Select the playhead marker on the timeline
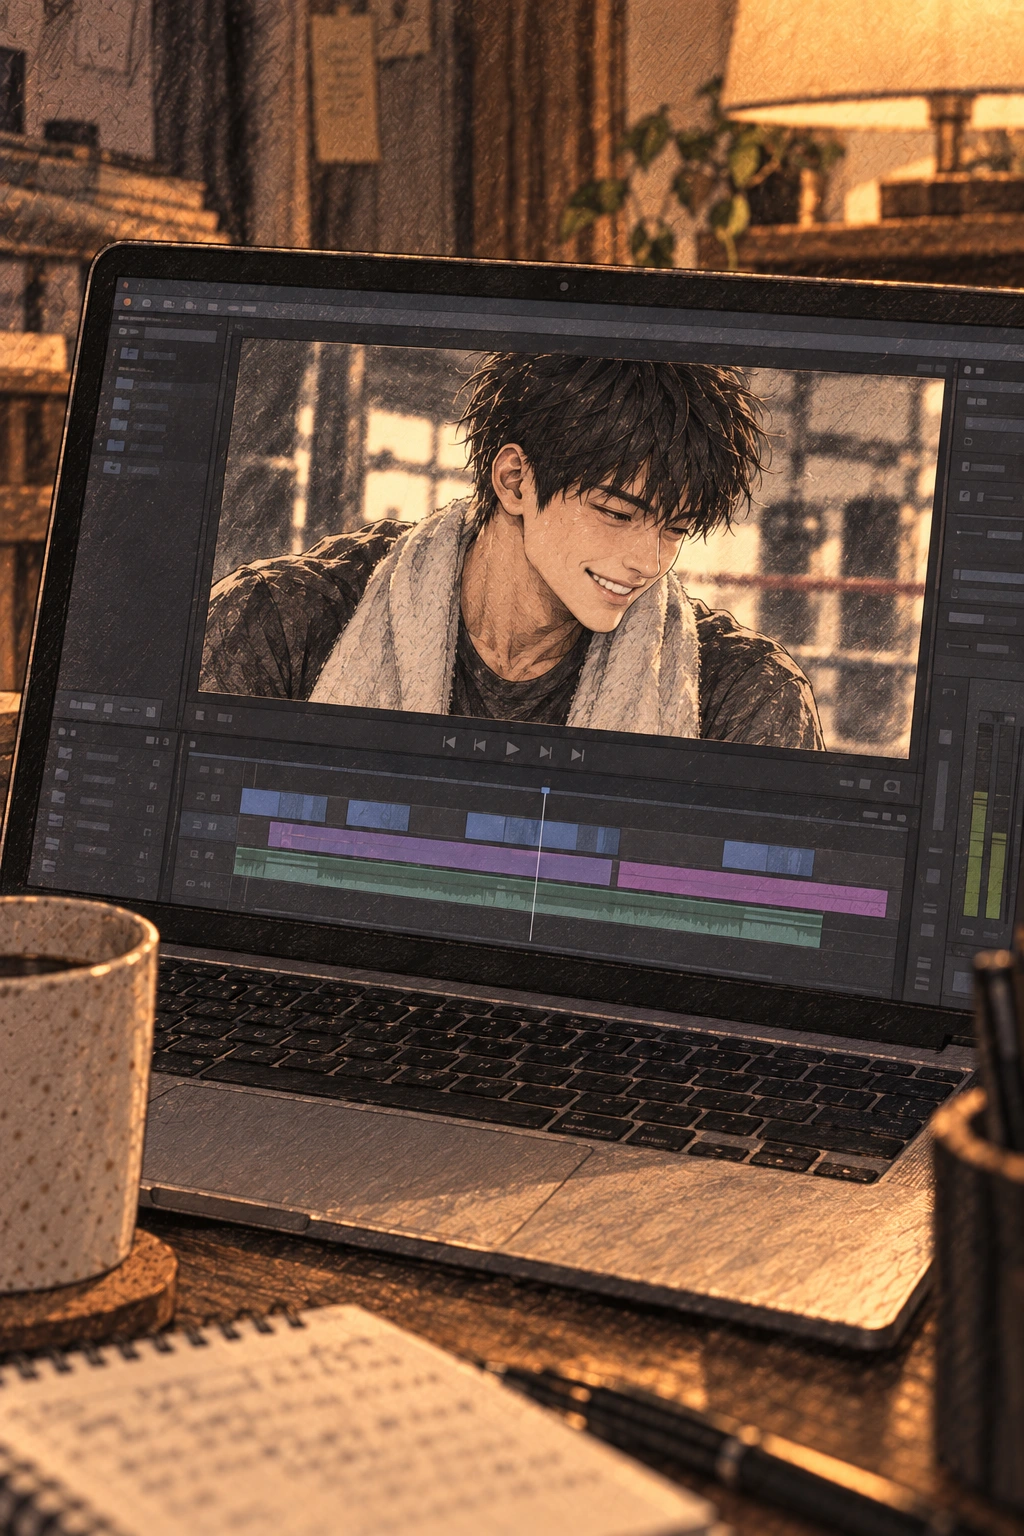The image size is (1024, 1536). [x=545, y=791]
